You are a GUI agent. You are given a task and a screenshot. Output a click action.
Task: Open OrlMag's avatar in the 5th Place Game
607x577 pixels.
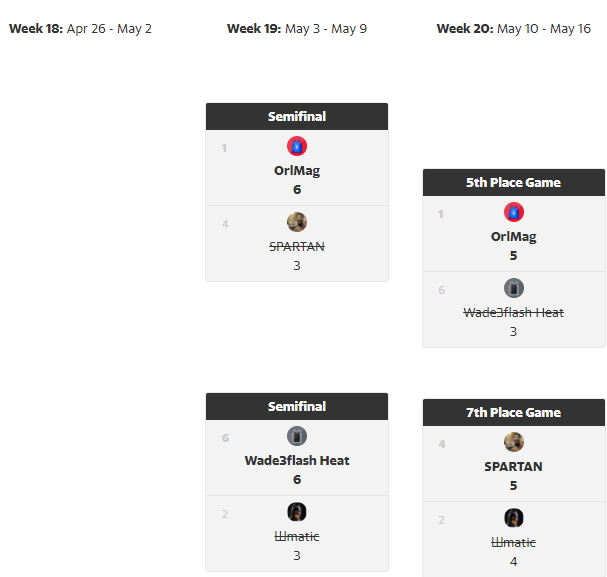pos(514,212)
